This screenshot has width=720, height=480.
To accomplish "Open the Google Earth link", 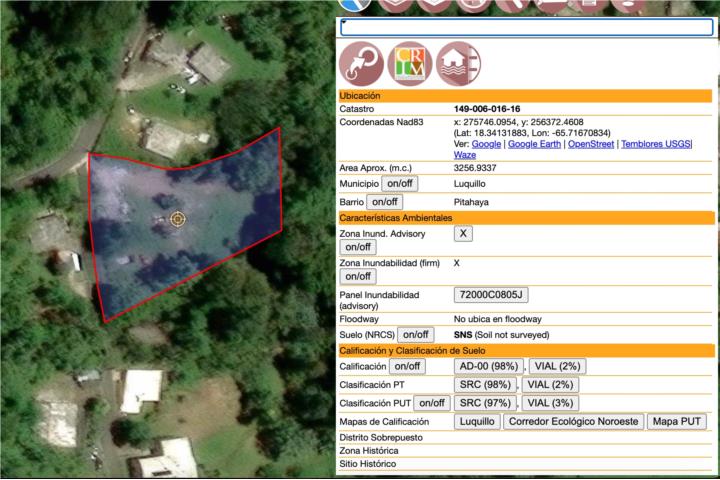I will (x=534, y=144).
